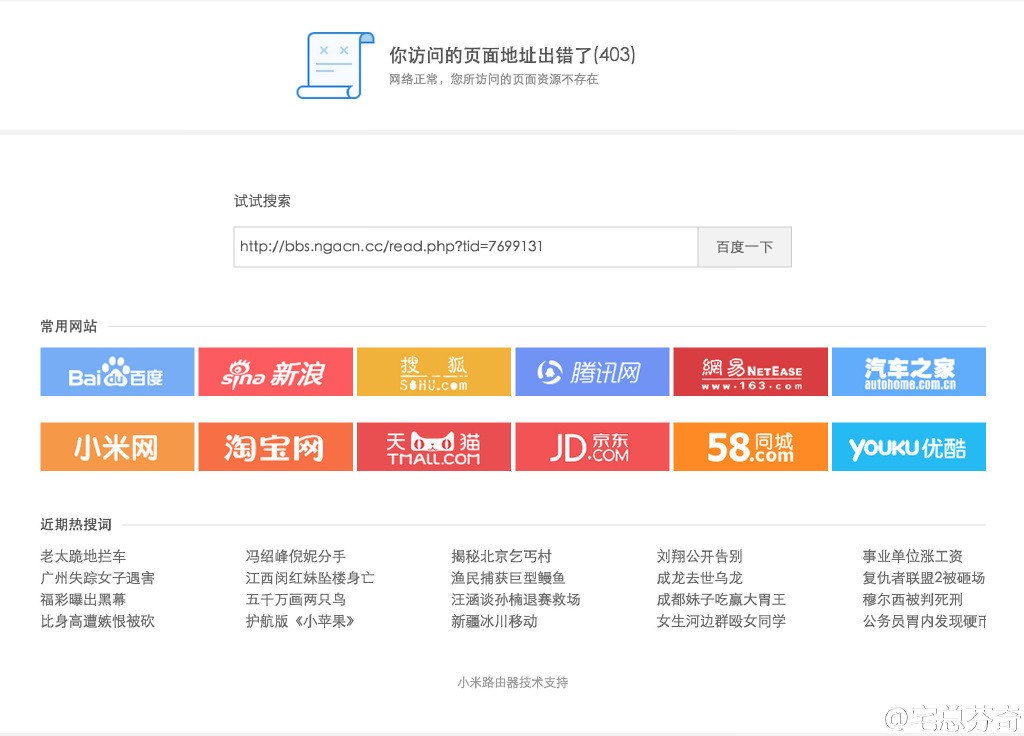Visit autohome.com.cn 汽车之家 shortcut

[x=908, y=371]
